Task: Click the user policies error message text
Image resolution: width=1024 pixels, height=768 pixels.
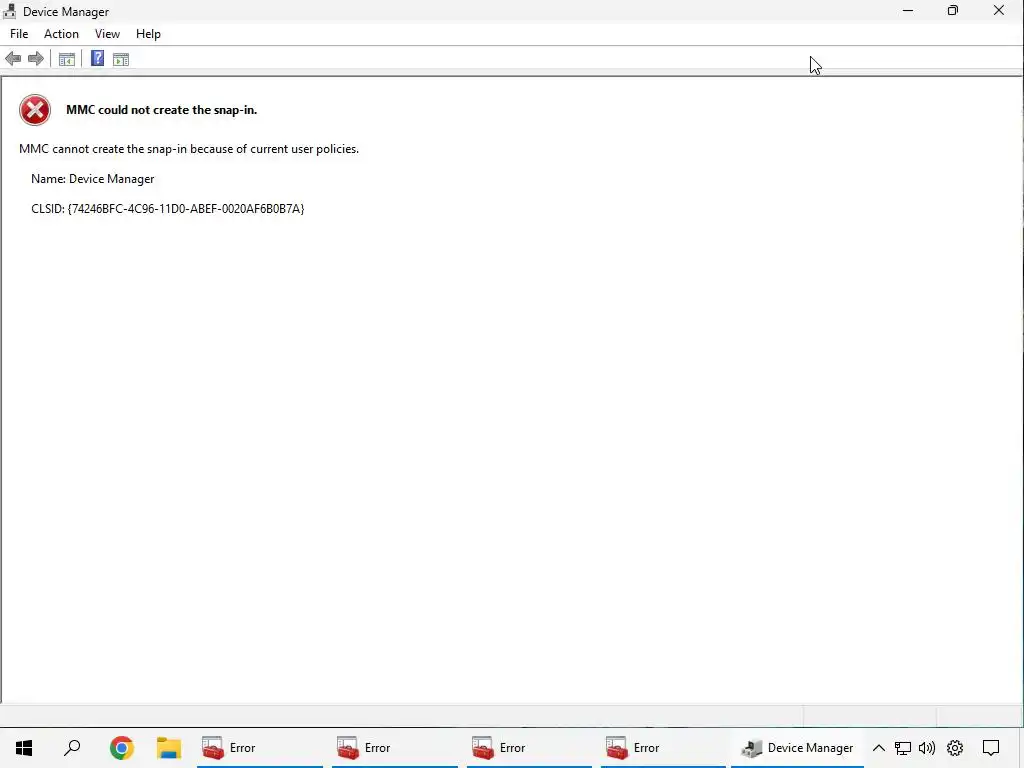Action: pyautogui.click(x=189, y=149)
